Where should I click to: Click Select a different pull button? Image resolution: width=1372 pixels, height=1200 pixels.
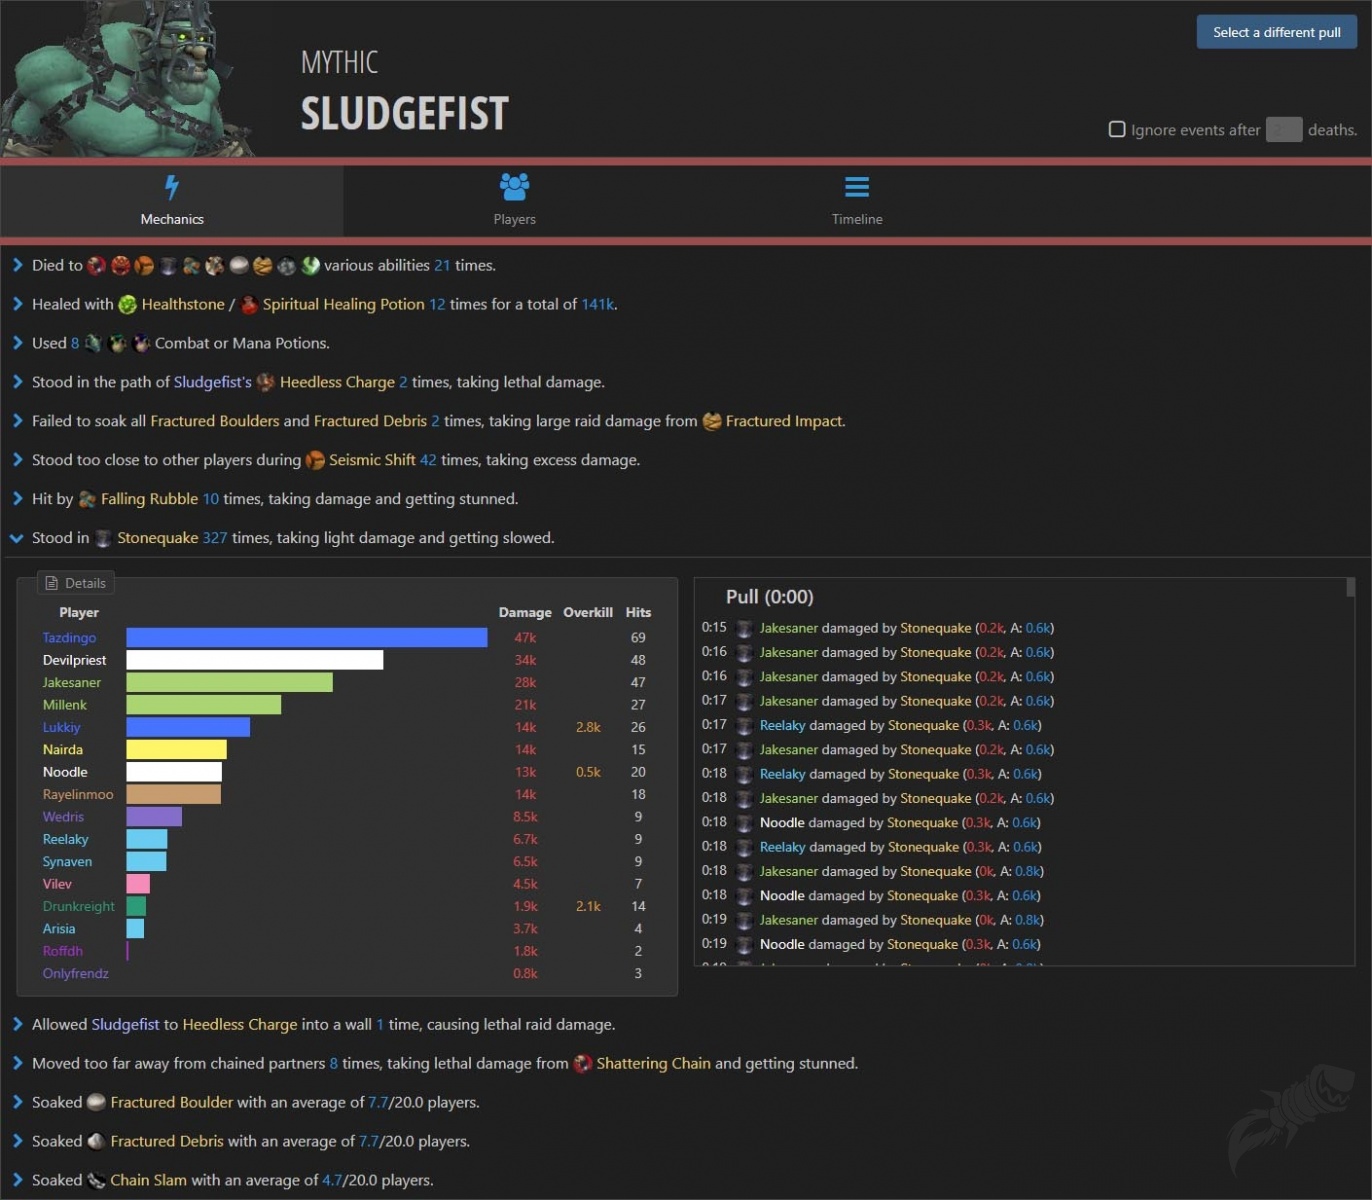point(1276,32)
